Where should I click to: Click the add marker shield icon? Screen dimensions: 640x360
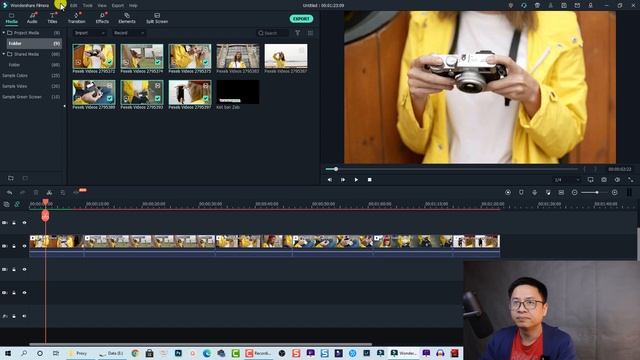click(x=521, y=193)
